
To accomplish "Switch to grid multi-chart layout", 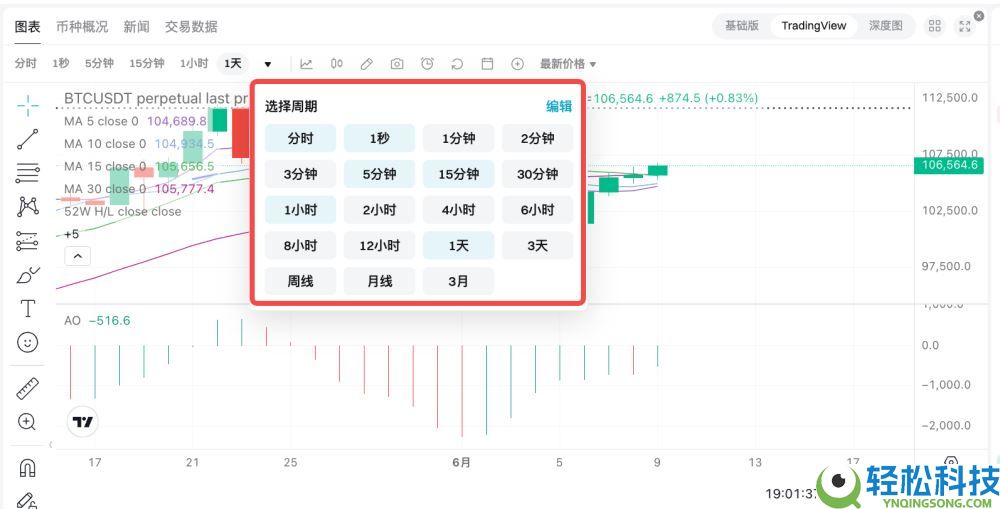I will pyautogui.click(x=934, y=26).
